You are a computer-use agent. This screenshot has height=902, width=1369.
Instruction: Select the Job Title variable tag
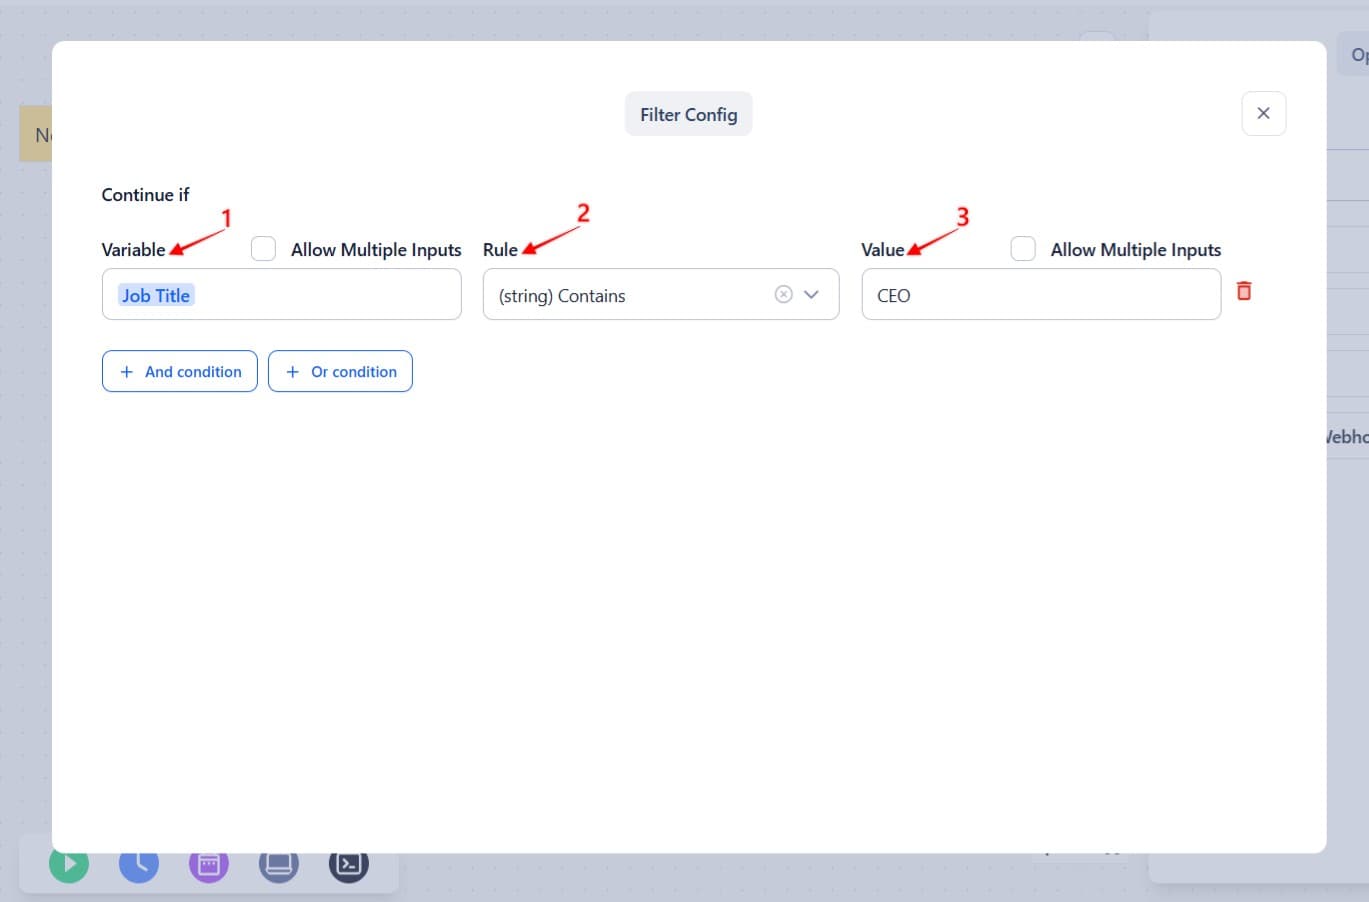[x=156, y=295]
